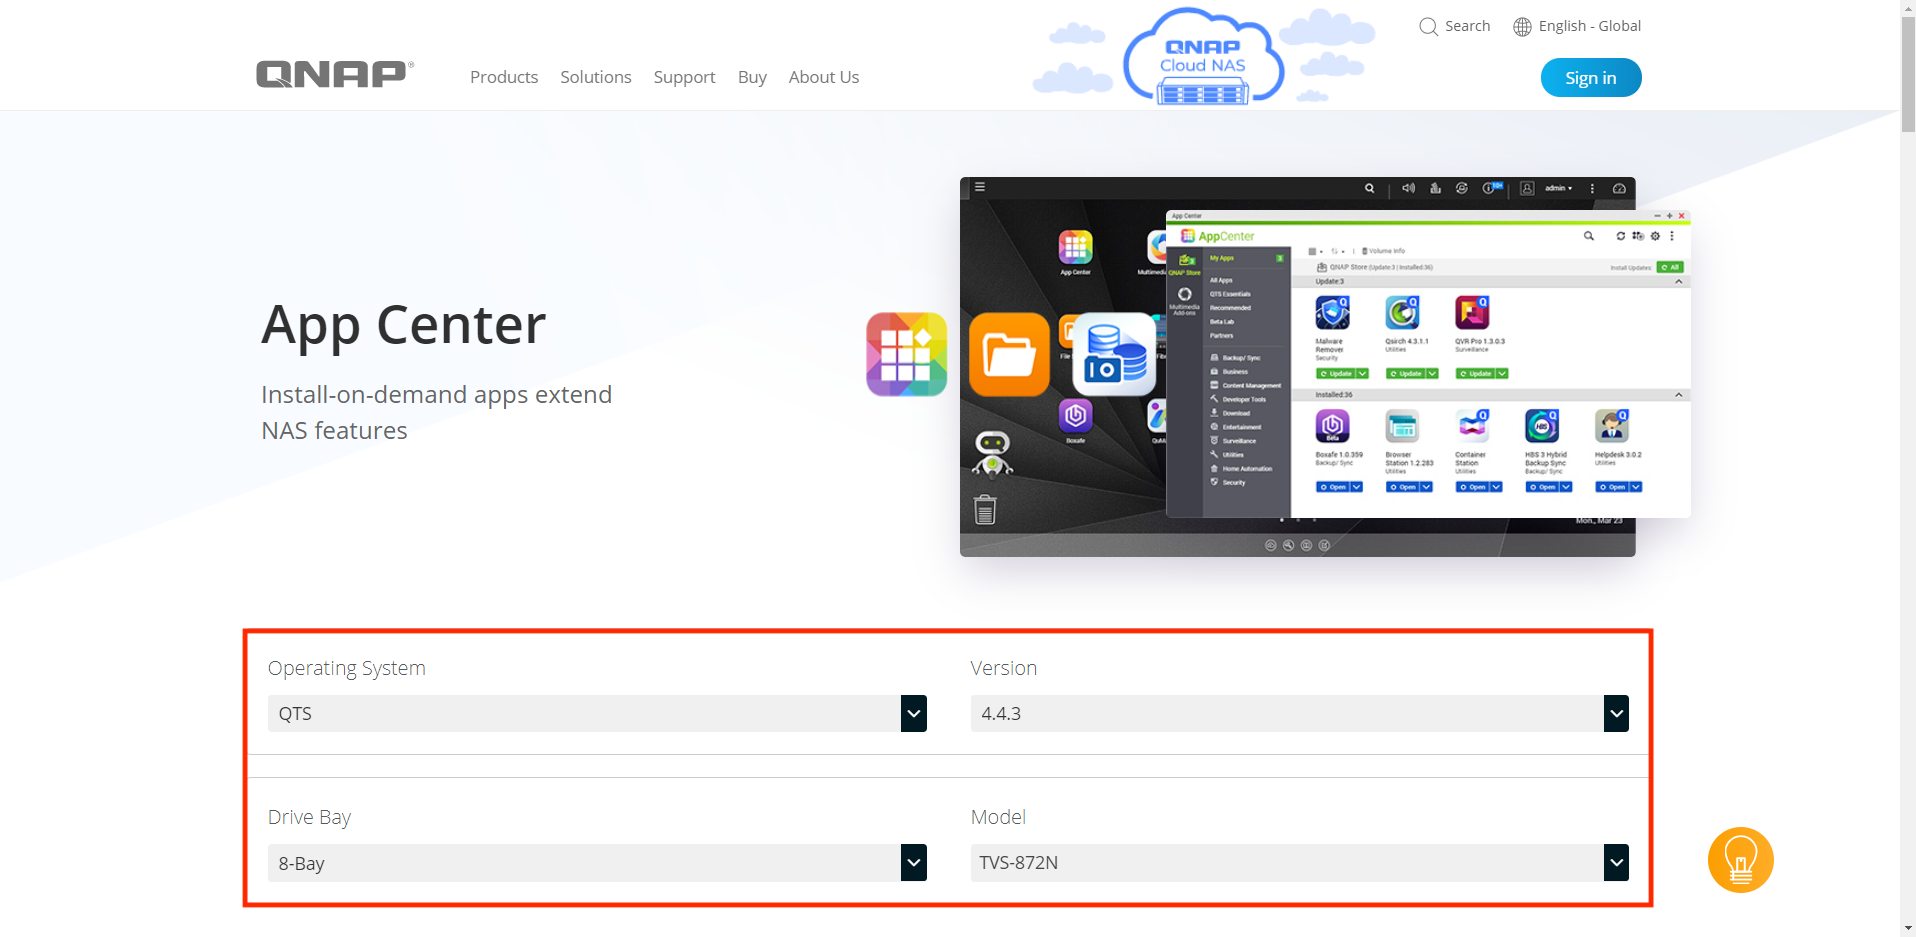The width and height of the screenshot is (1916, 937).
Task: Click the "App Center" page heading
Action: (404, 325)
